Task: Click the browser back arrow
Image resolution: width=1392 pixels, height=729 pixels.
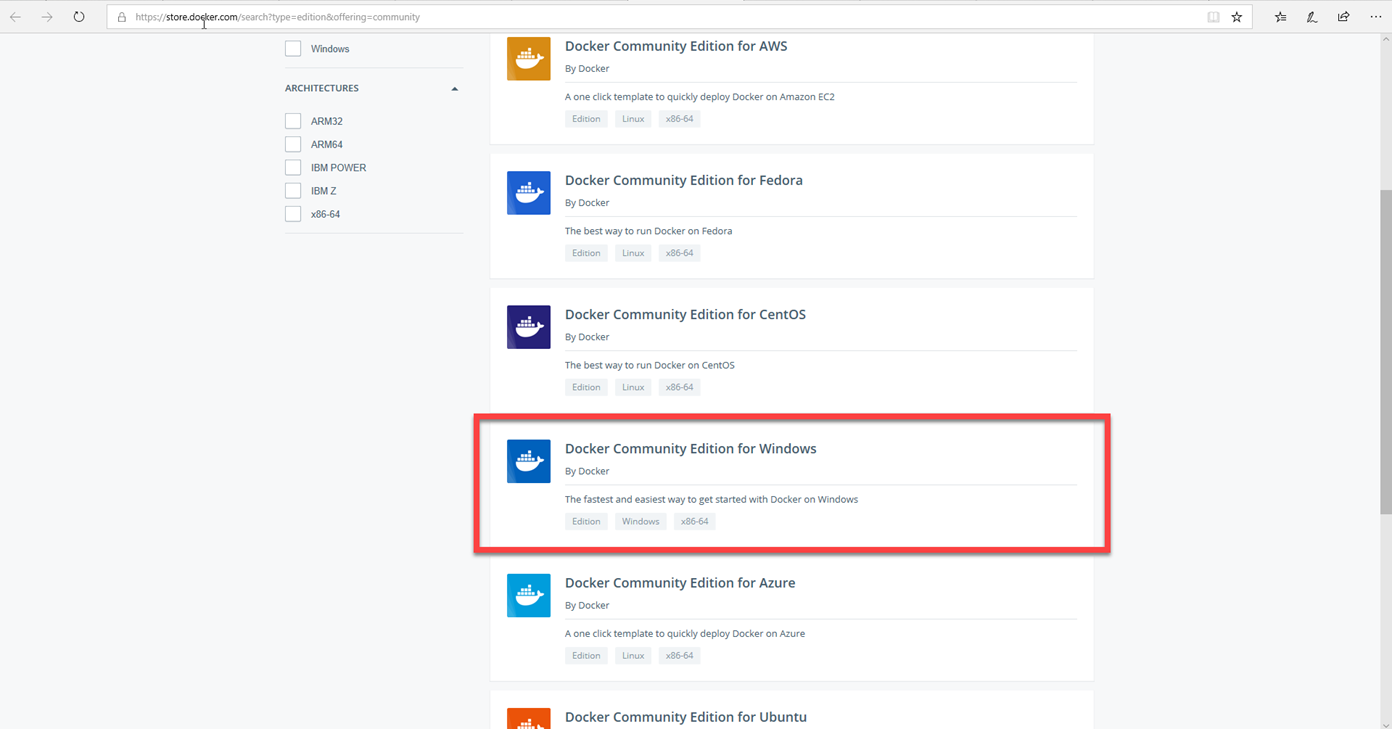Action: point(15,17)
